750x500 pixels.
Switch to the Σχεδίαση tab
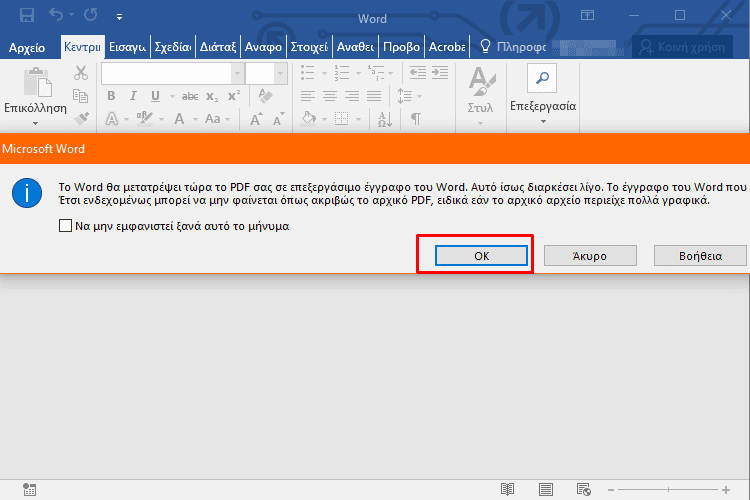(173, 47)
